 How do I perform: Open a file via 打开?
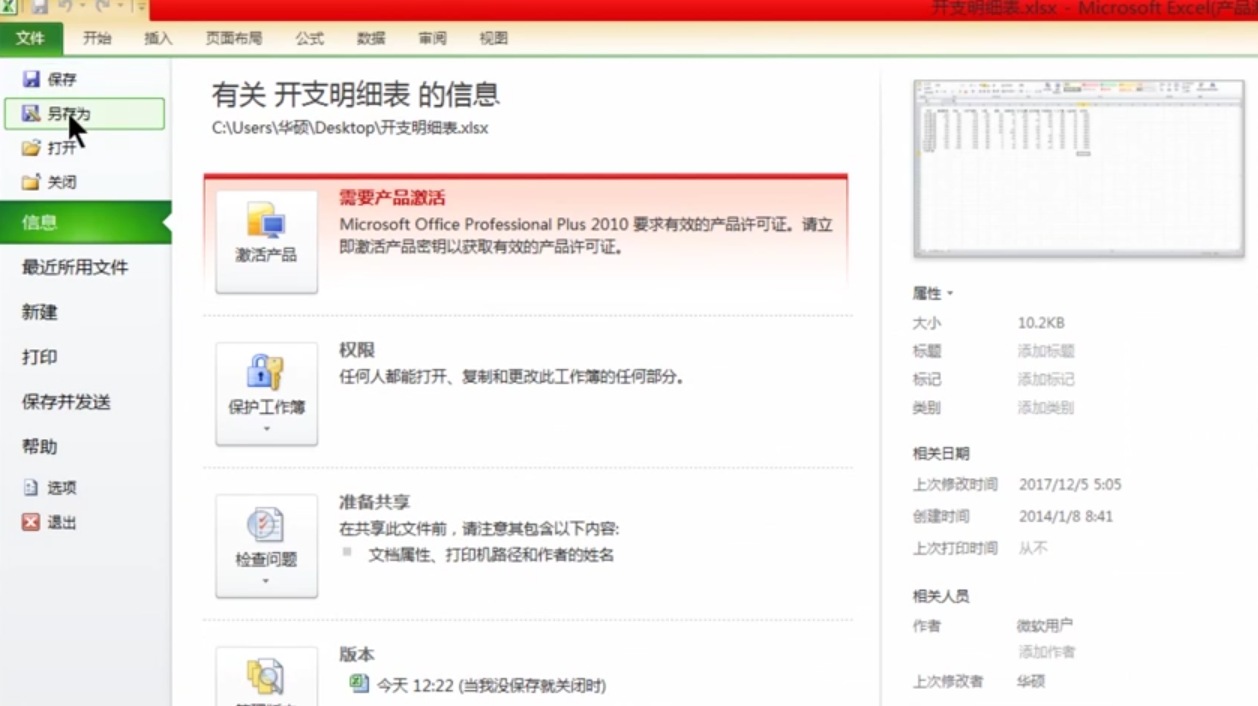tap(50, 148)
